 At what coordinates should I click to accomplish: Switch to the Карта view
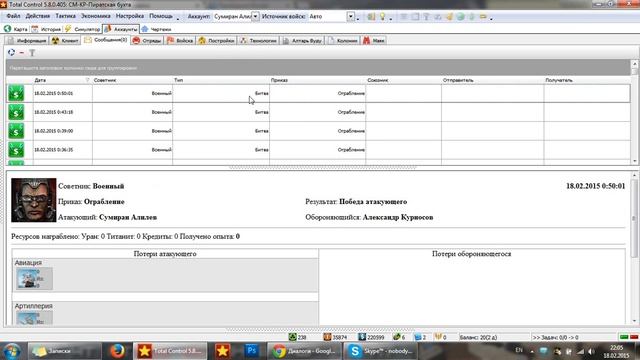pyautogui.click(x=16, y=29)
